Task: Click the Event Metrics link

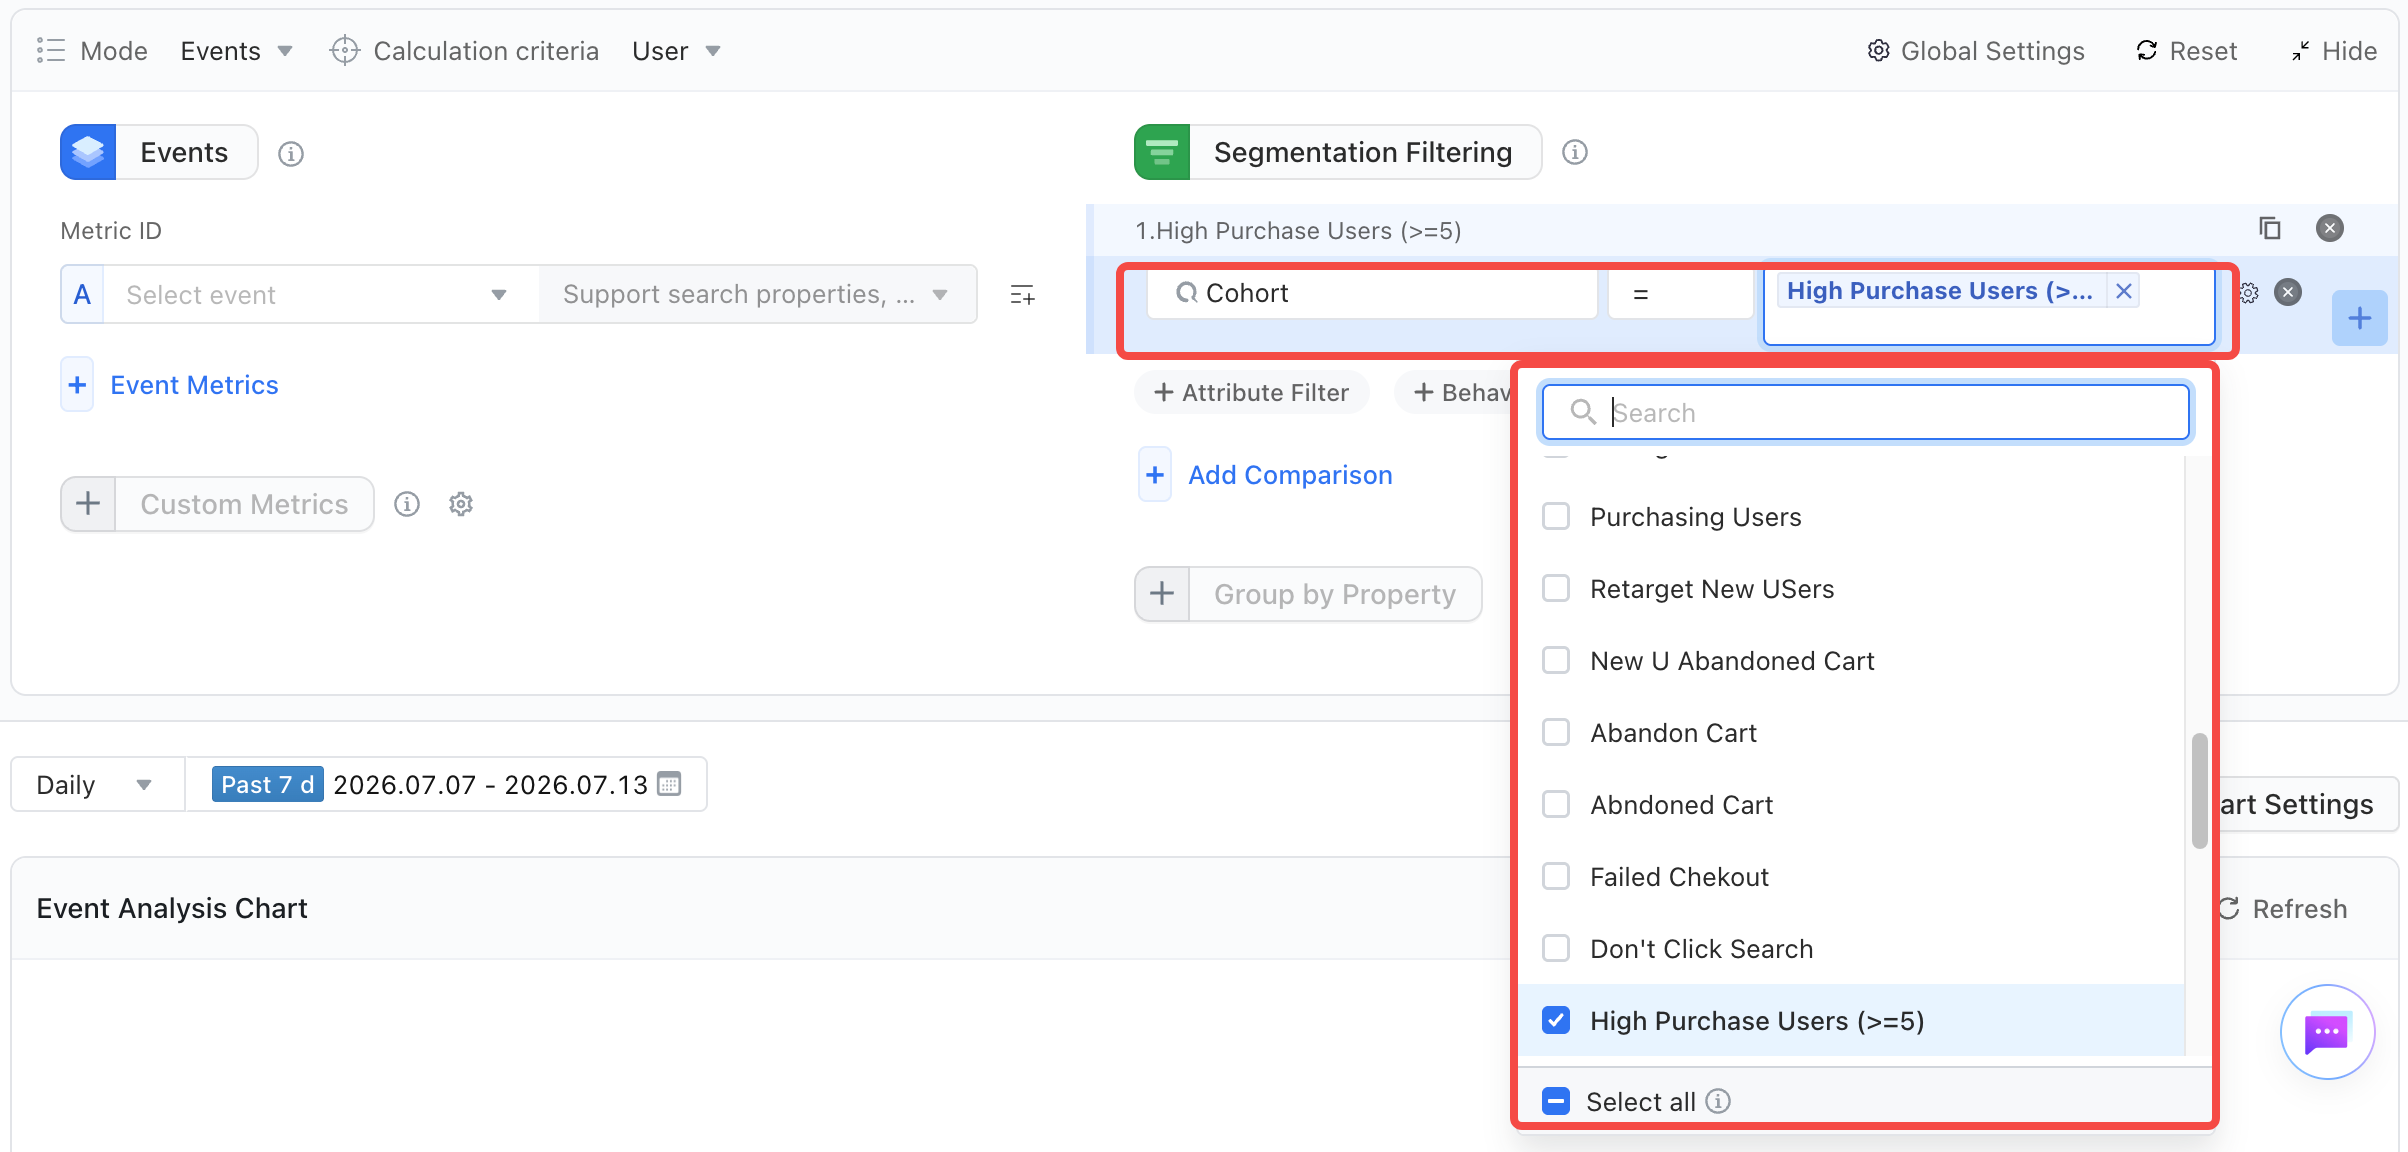Action: [194, 385]
